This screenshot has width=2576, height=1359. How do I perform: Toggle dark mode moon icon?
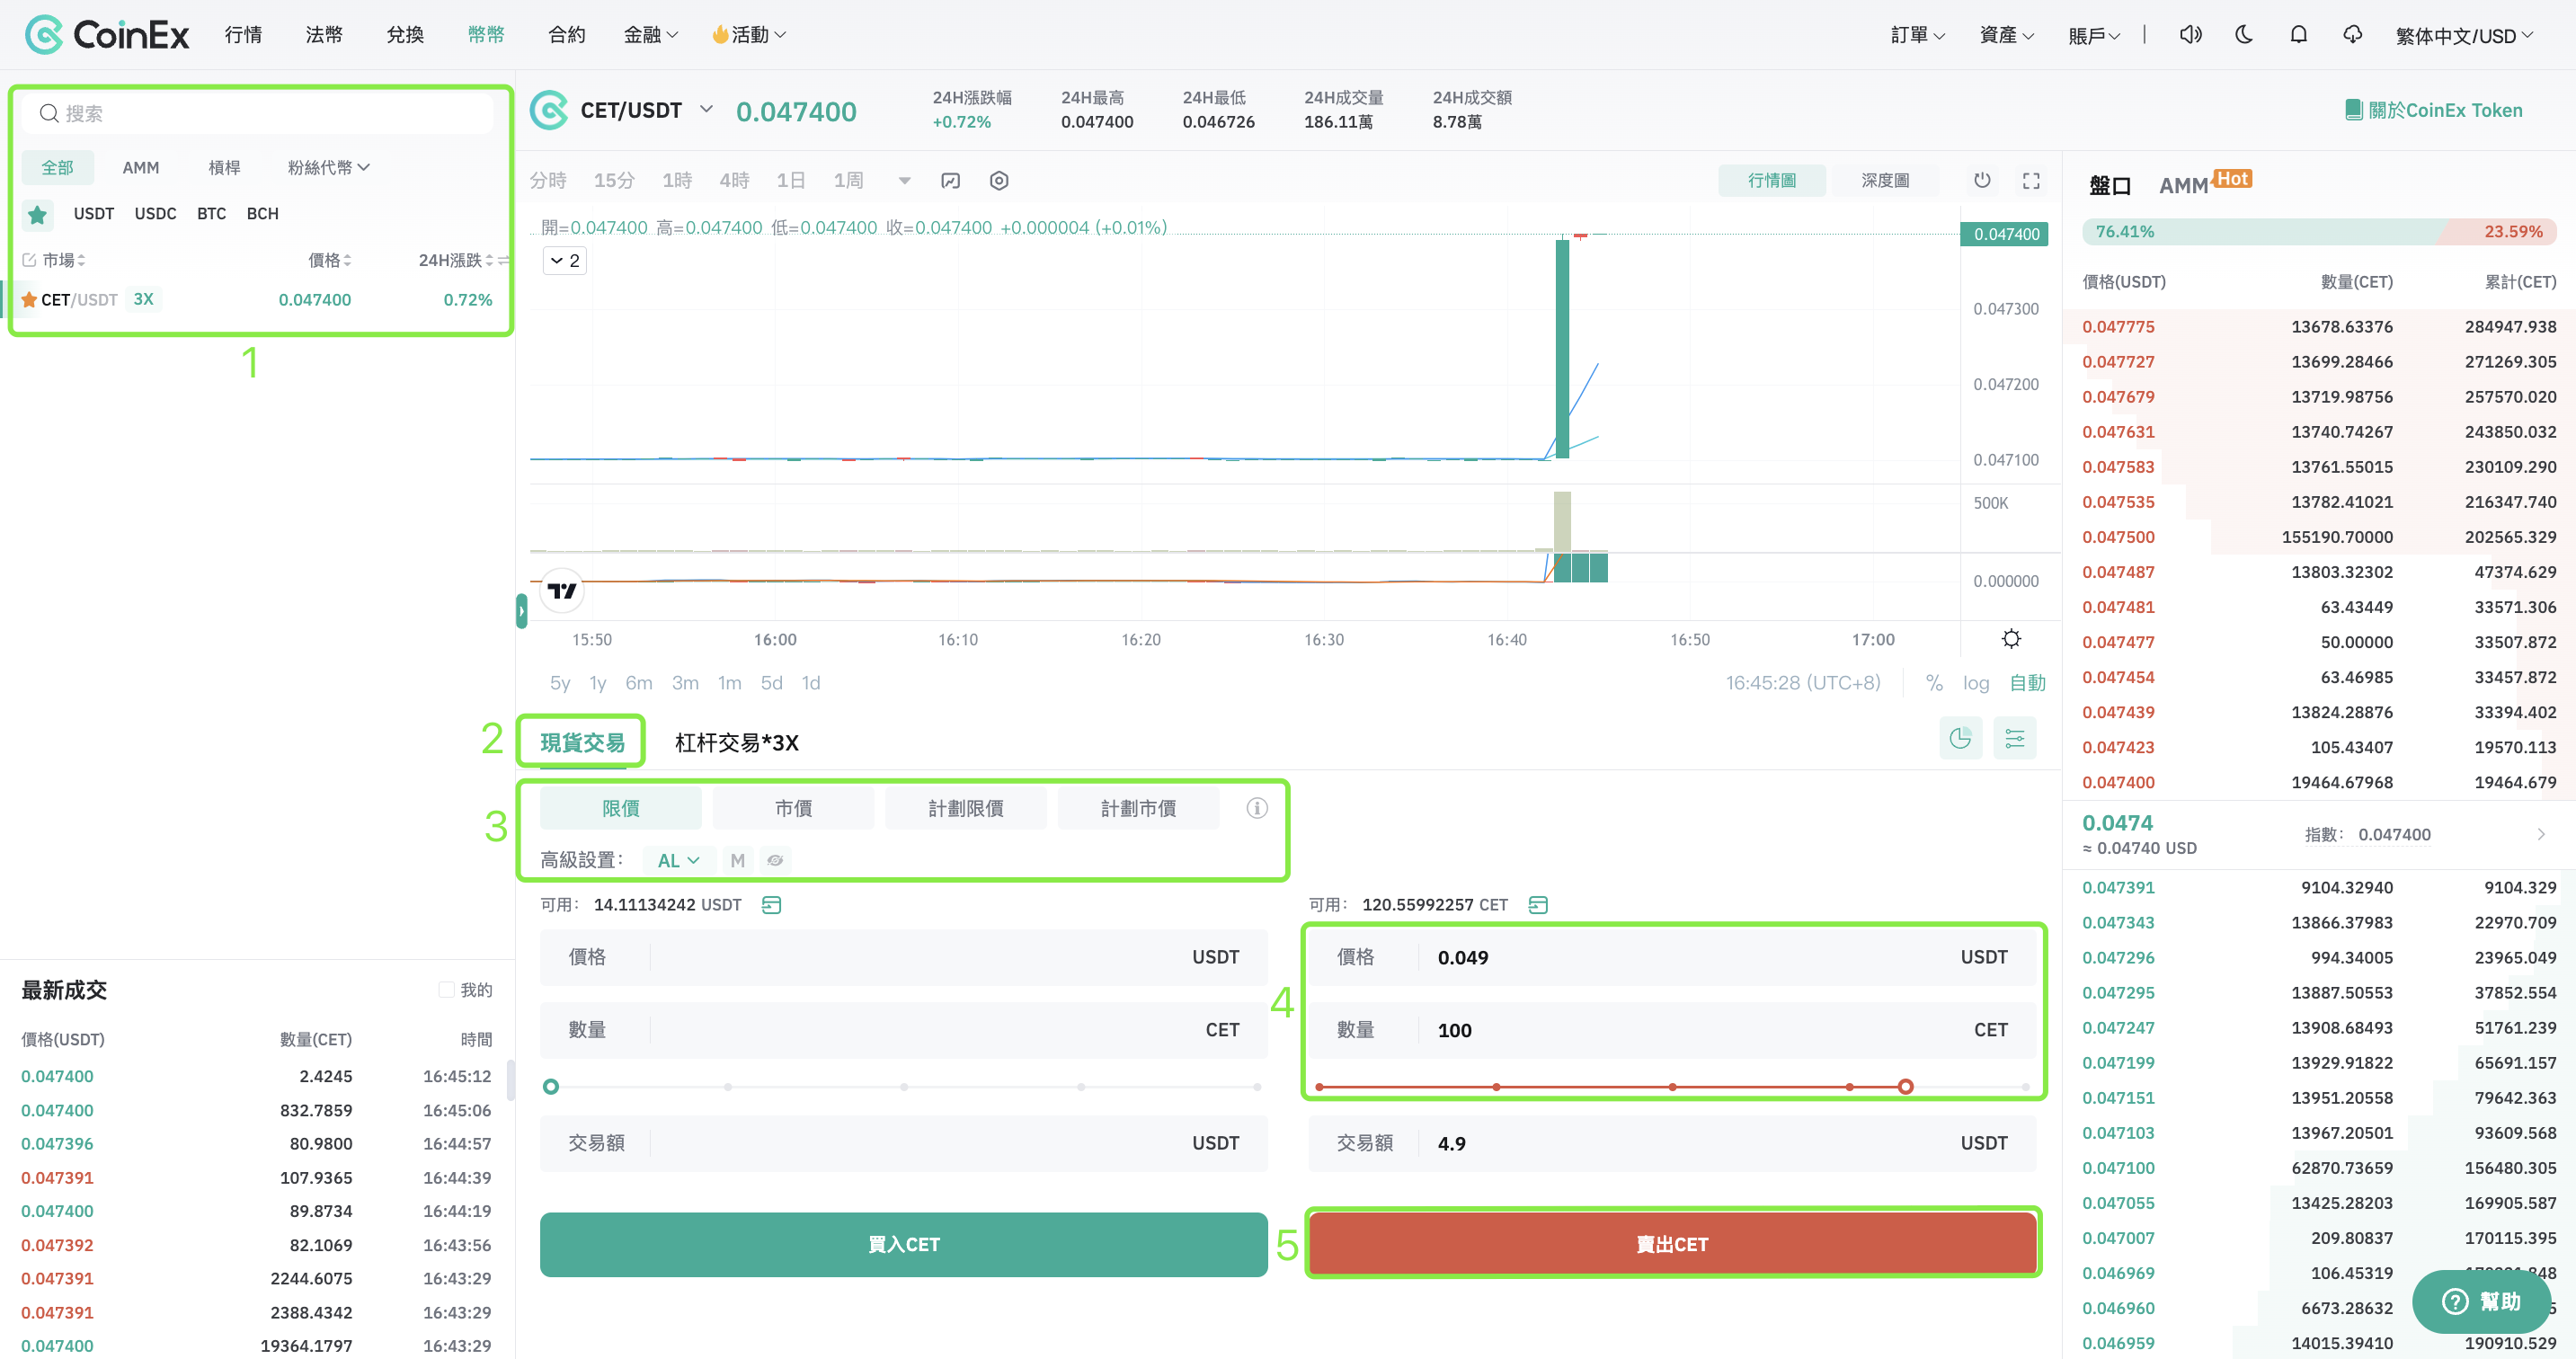coord(2244,35)
